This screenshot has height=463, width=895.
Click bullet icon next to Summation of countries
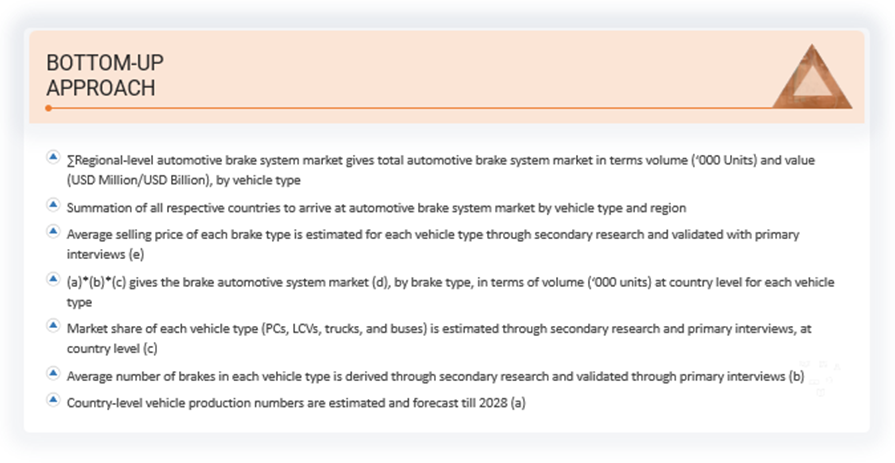coord(52,206)
